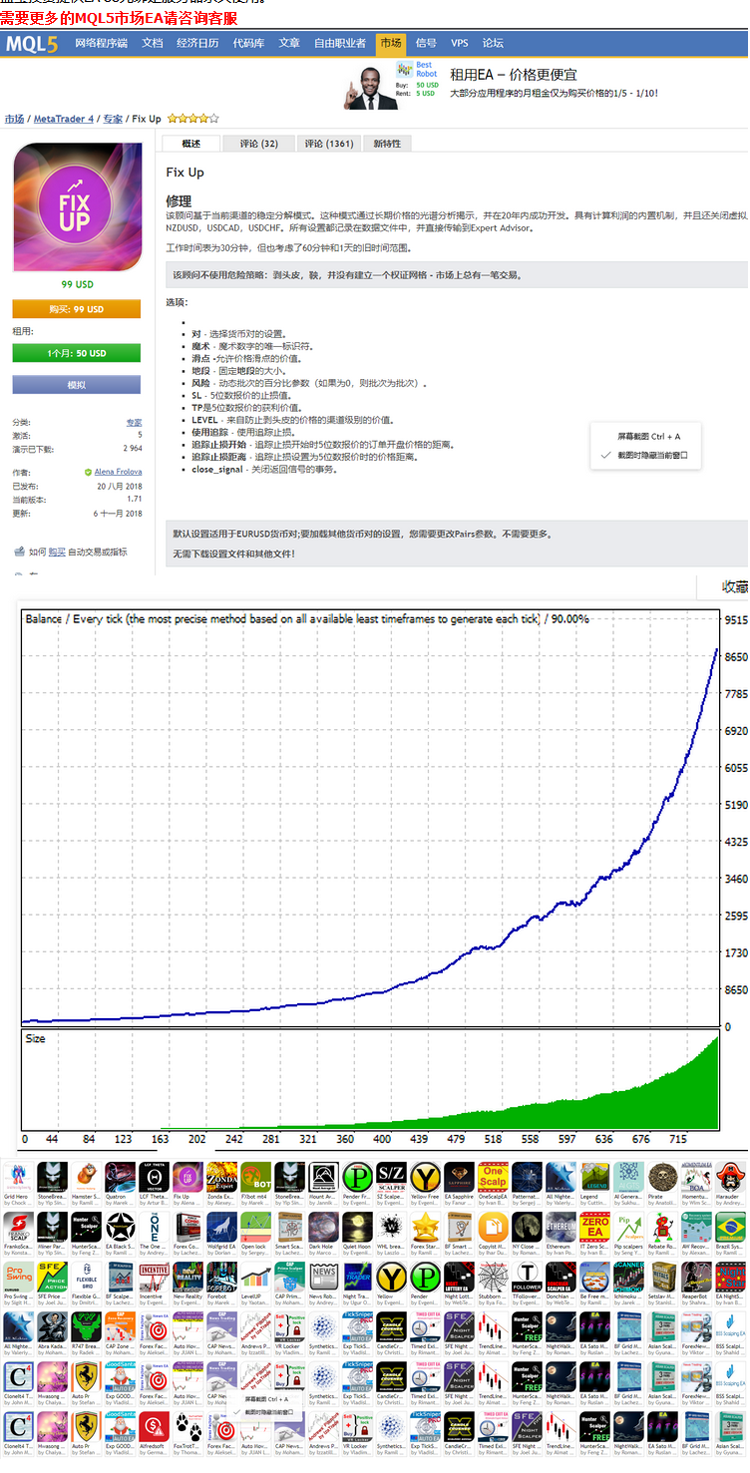Screen dimensions: 750x1473
Task: Open the Pirate EA product icon
Action: point(663,1177)
